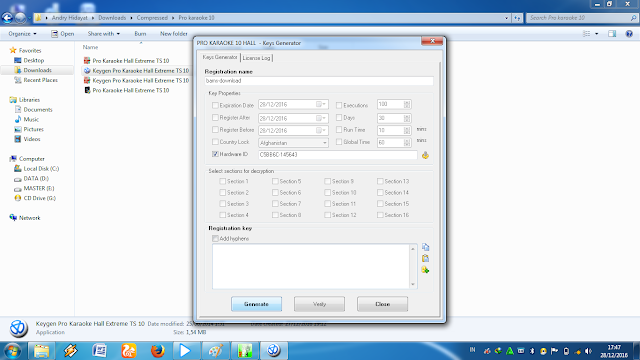Enable the Executions checkbox
Screen dimensions: 640x360
pyautogui.click(x=339, y=105)
